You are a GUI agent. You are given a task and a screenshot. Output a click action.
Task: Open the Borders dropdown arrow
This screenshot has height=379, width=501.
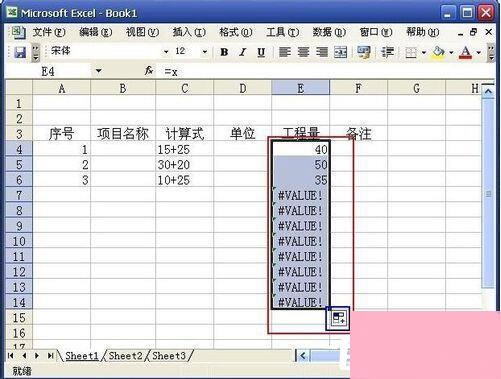(424, 53)
